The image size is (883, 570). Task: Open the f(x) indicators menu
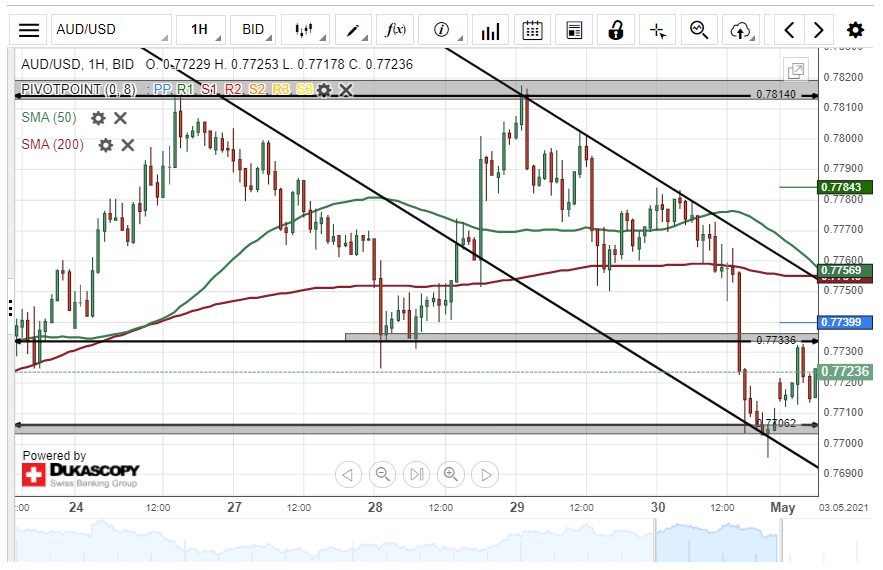tap(395, 30)
